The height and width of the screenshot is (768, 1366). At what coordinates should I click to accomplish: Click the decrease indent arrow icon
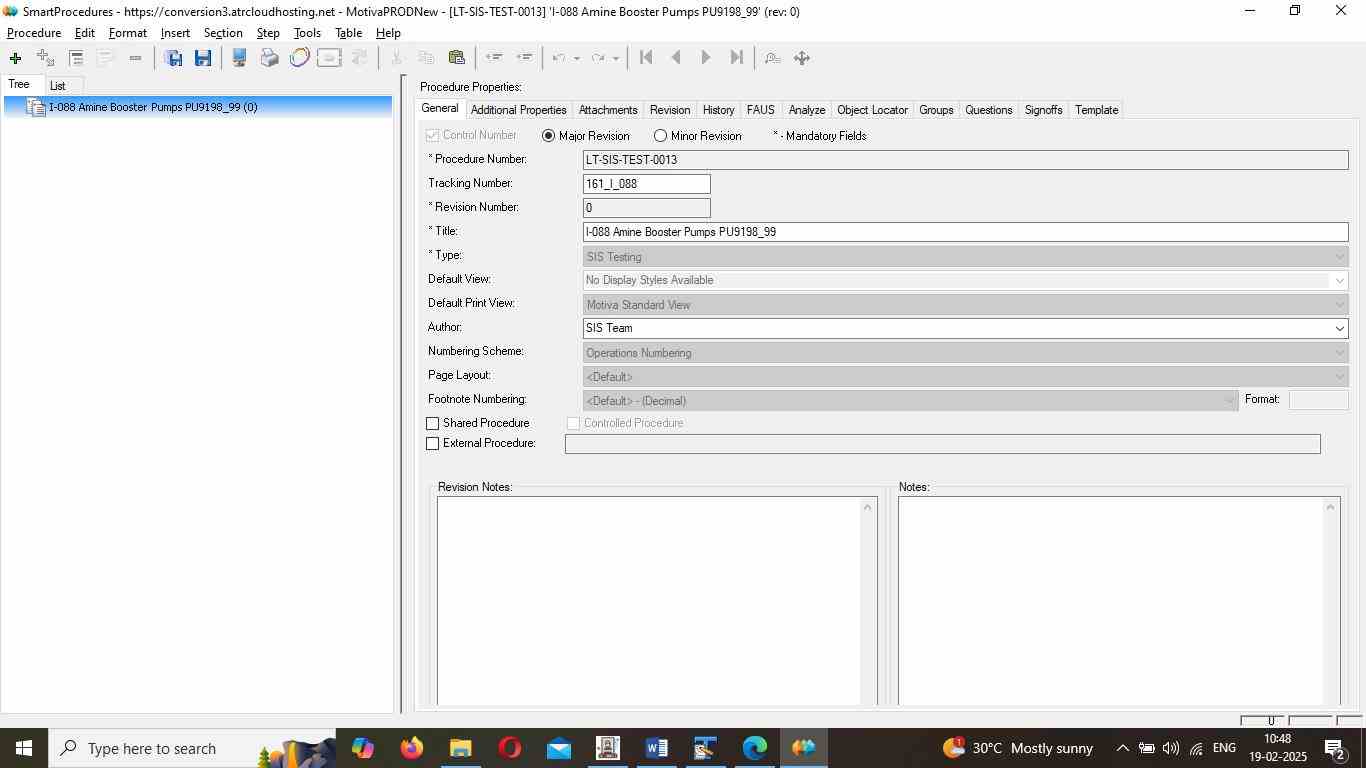click(x=493, y=58)
